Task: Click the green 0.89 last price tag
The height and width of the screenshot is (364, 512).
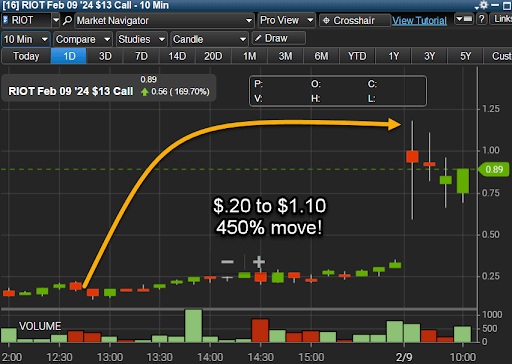Action: pyautogui.click(x=494, y=169)
